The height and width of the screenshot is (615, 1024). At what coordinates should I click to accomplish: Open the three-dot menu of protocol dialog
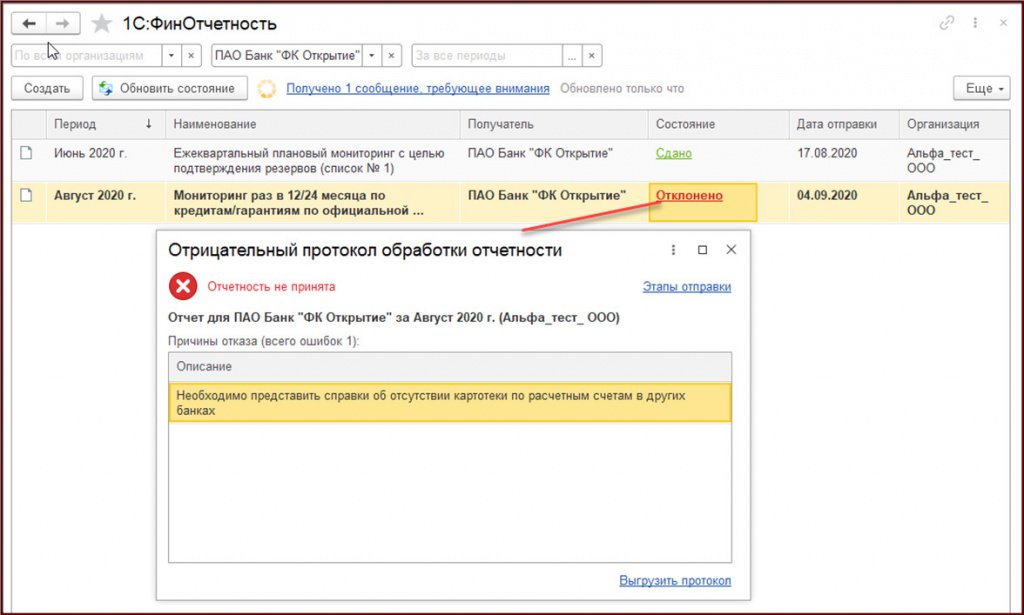pos(673,250)
